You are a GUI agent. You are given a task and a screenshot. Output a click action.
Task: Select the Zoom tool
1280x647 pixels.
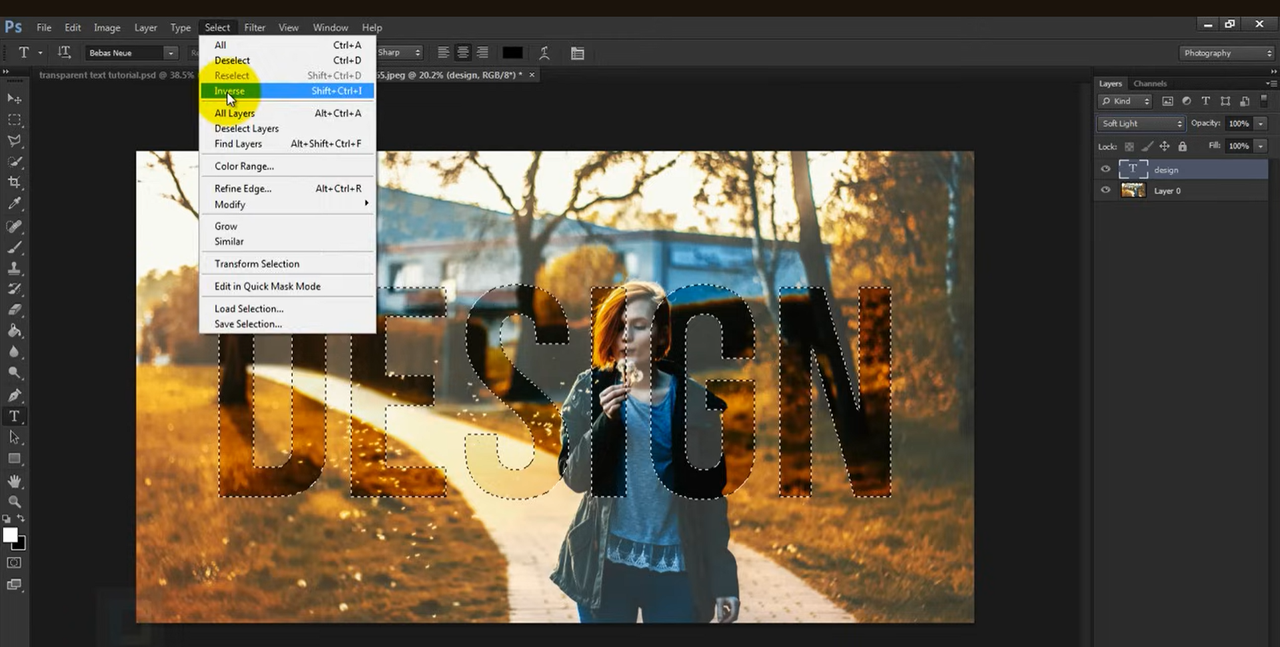14,502
